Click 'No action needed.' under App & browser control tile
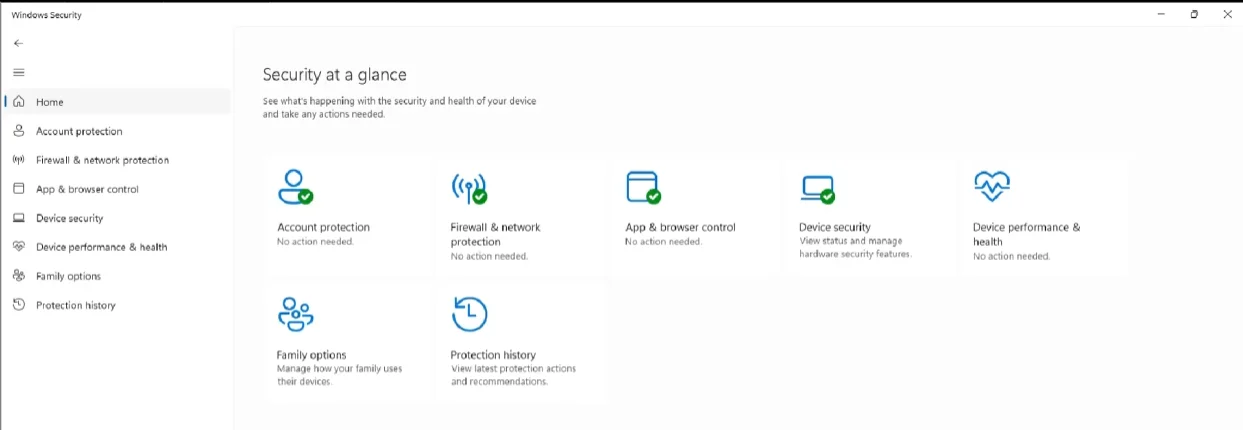 pyautogui.click(x=663, y=242)
